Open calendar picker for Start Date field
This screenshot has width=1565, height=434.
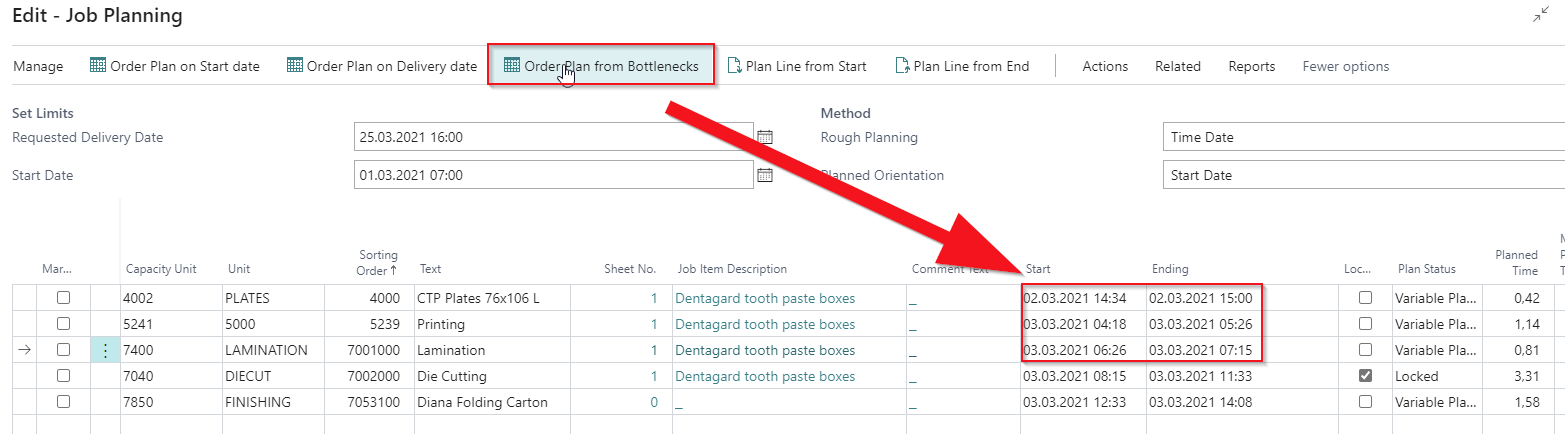pos(766,175)
